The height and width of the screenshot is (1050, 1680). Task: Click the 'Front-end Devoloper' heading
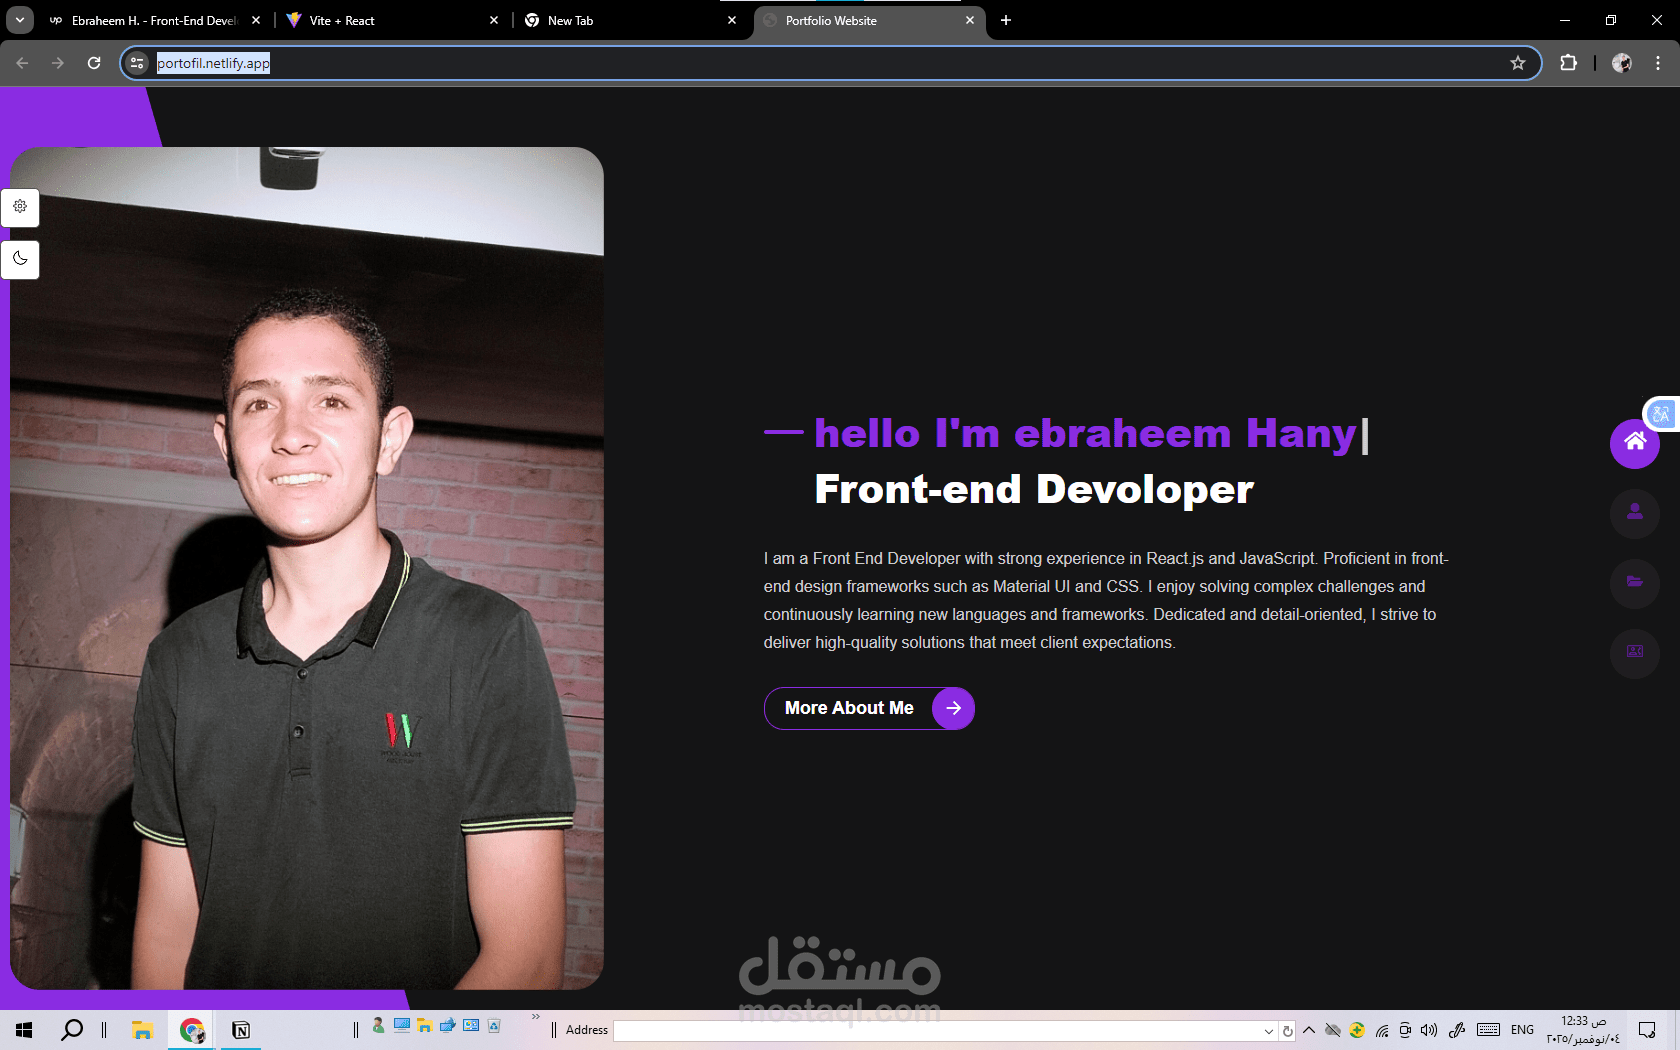click(1034, 490)
